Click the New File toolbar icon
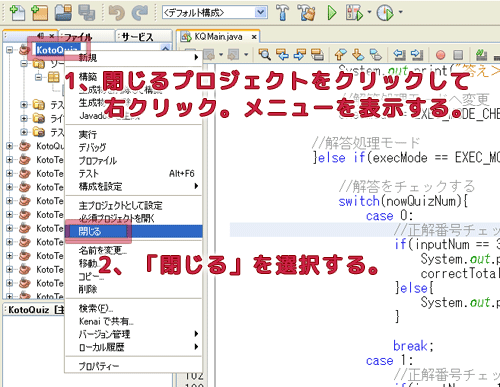The height and width of the screenshot is (387, 500). point(17,13)
